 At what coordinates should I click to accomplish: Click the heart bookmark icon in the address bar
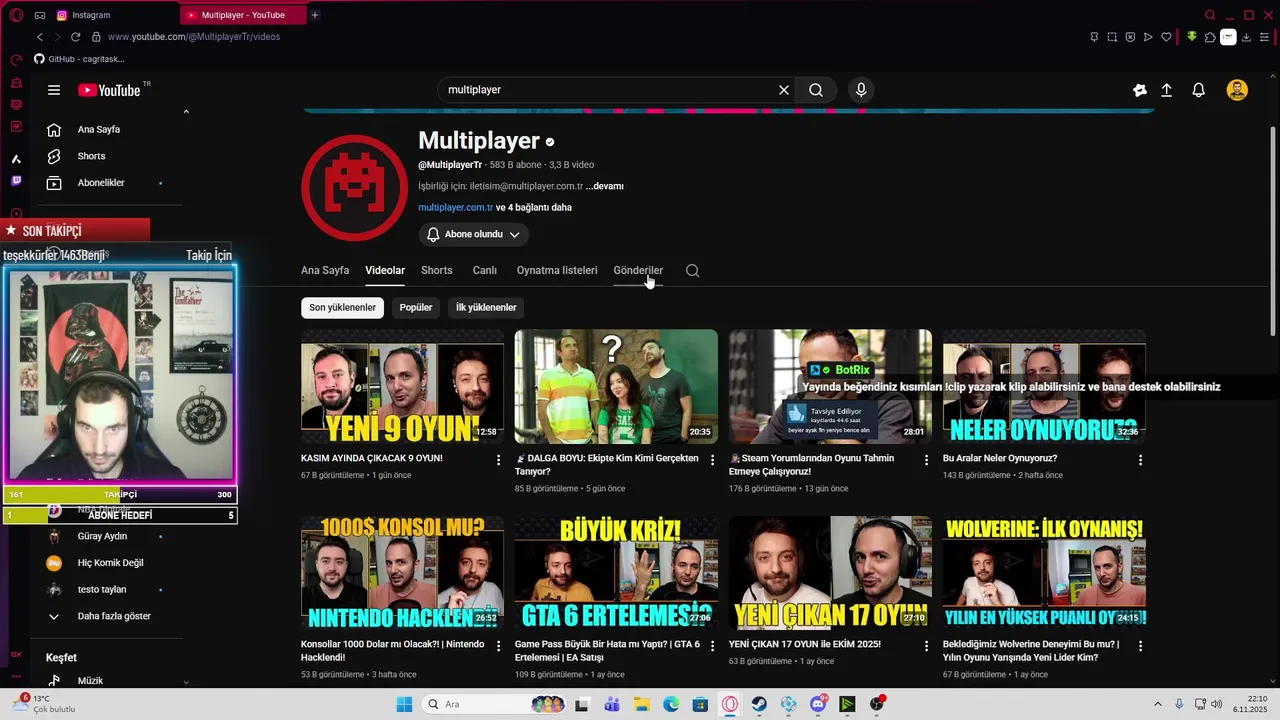(1166, 37)
